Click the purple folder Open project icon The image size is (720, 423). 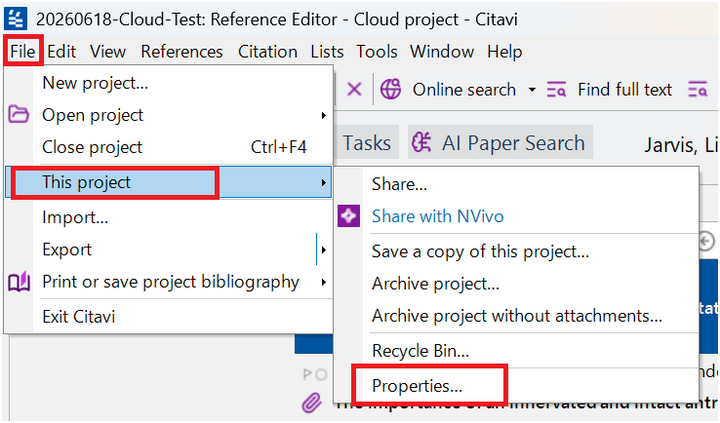coord(18,114)
